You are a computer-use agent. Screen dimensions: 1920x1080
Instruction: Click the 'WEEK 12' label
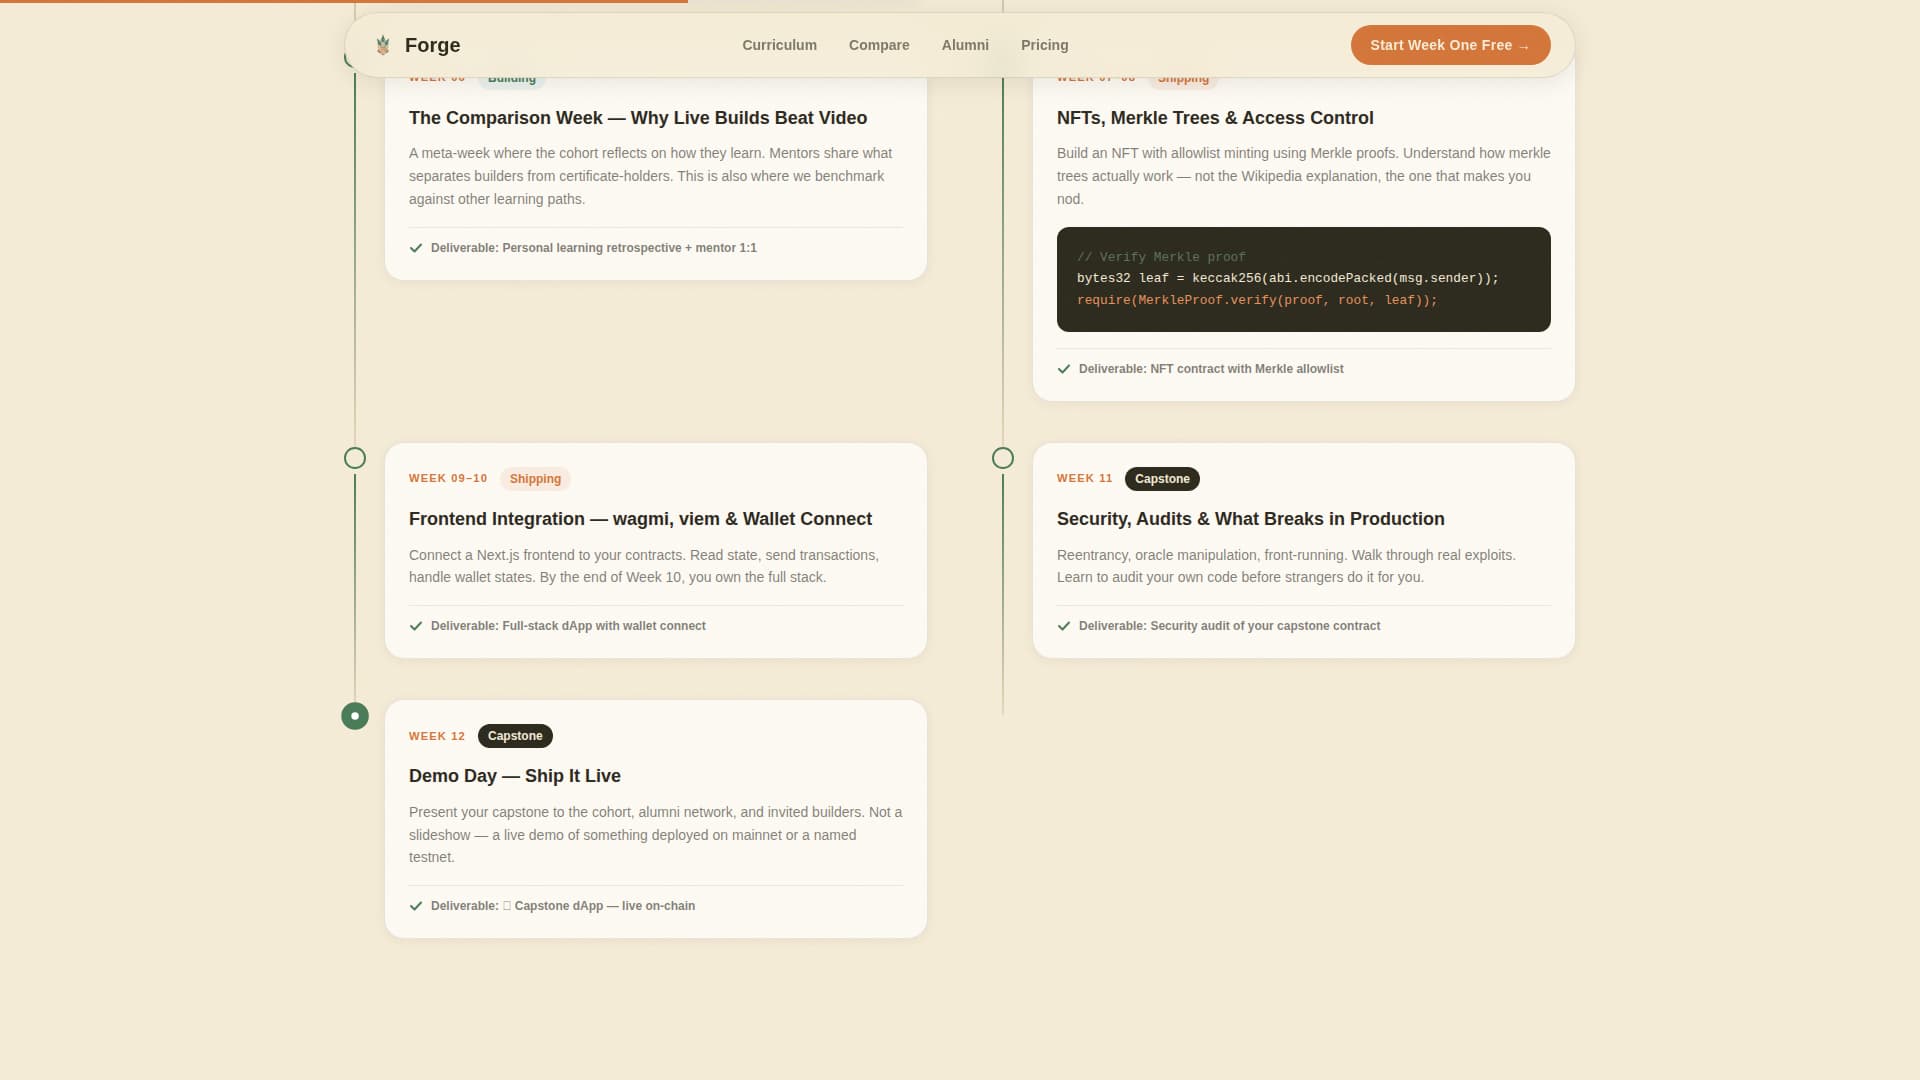(x=437, y=736)
